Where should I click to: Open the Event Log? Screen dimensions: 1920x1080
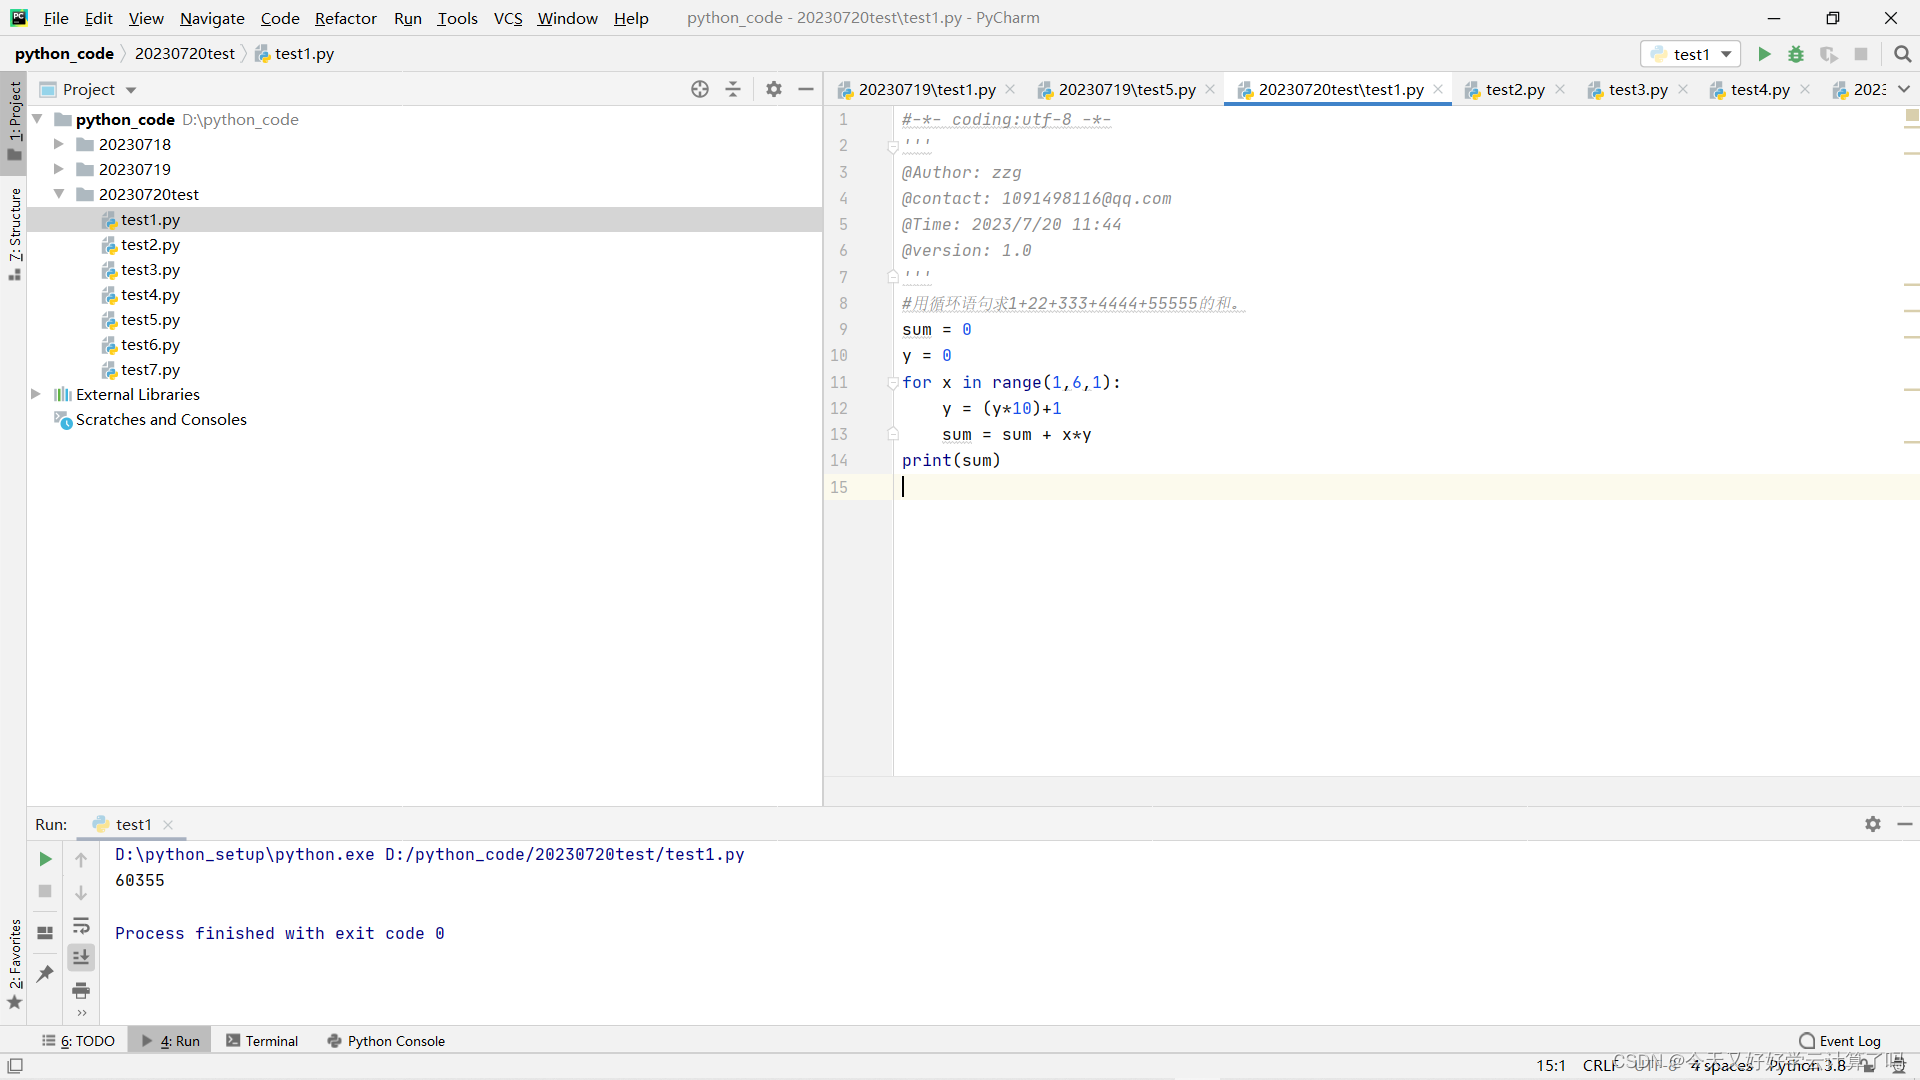pyautogui.click(x=1840, y=1041)
